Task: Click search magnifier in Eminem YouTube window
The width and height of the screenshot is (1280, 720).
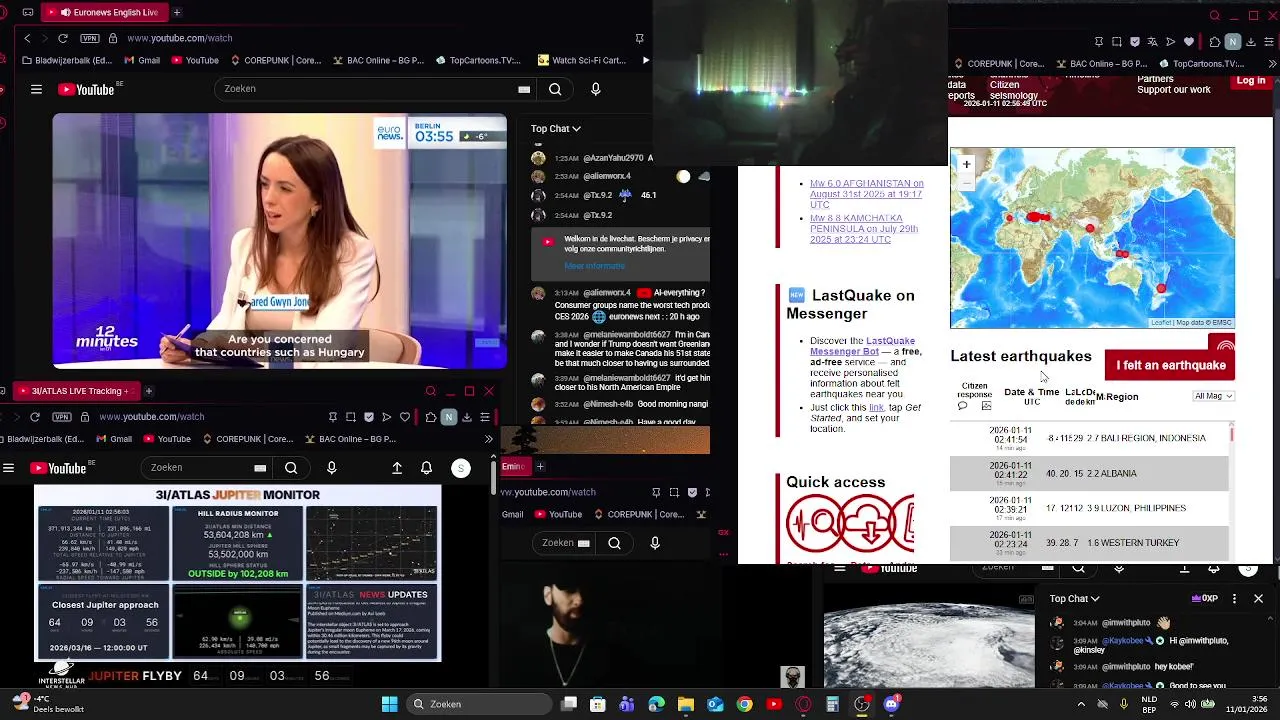Action: point(614,543)
